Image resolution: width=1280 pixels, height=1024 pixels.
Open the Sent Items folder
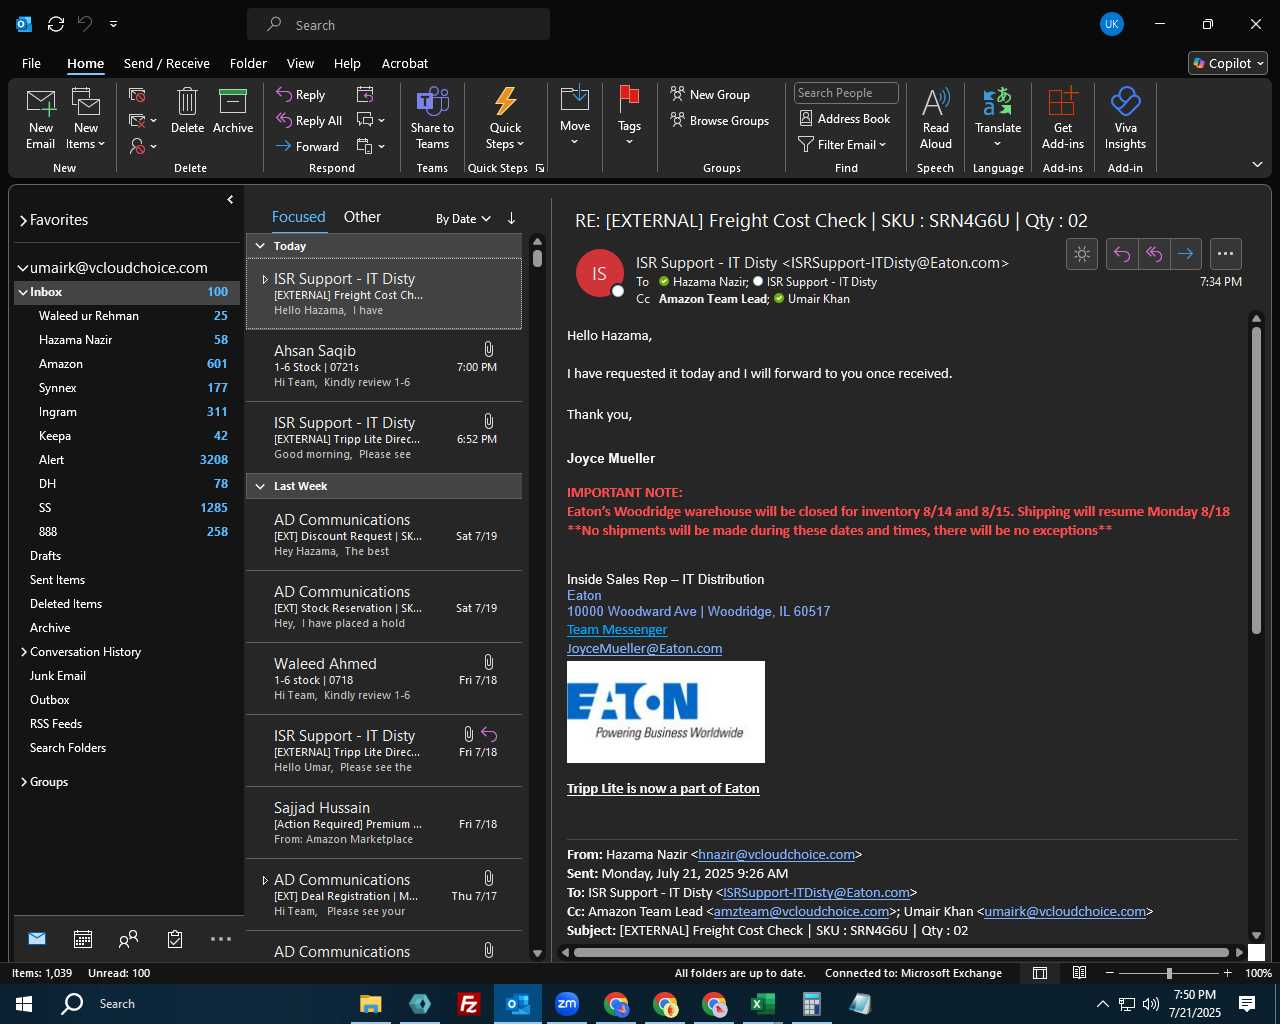(57, 580)
